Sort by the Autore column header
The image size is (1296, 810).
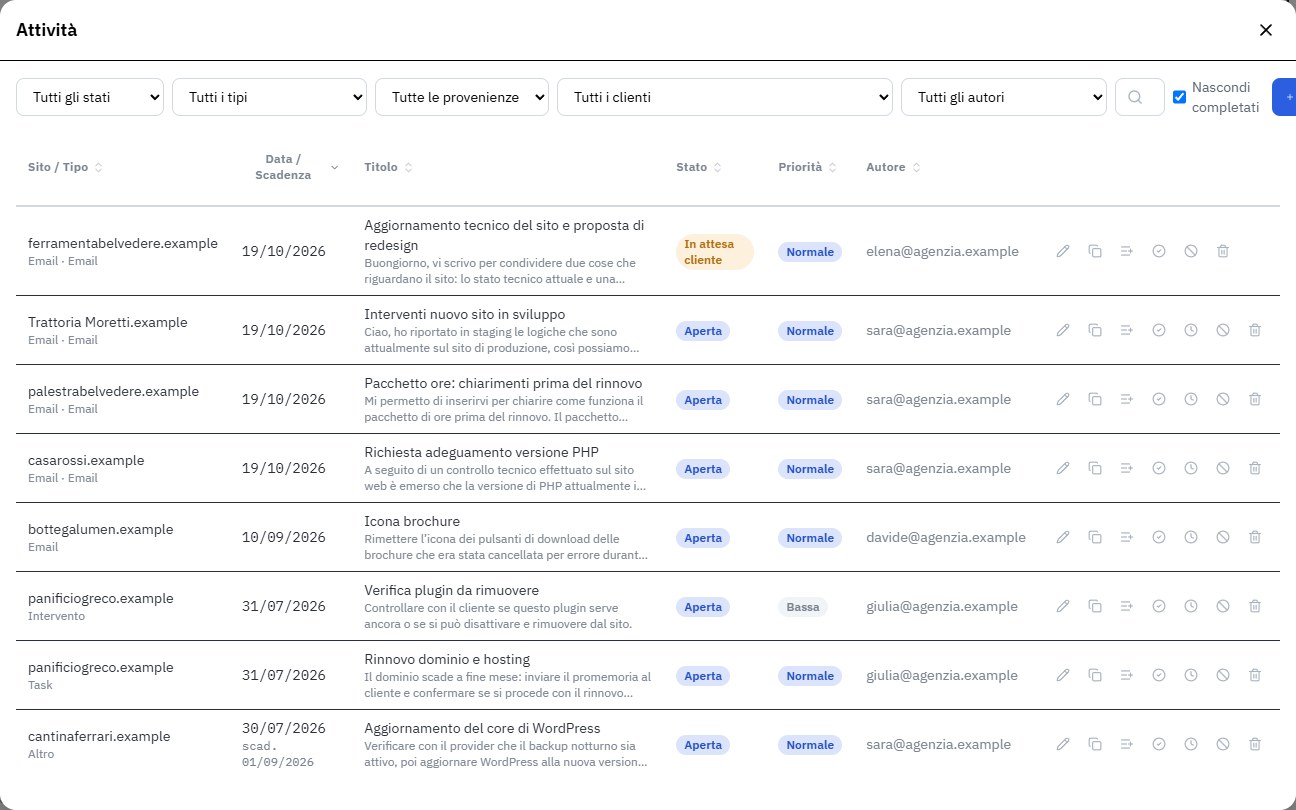894,167
